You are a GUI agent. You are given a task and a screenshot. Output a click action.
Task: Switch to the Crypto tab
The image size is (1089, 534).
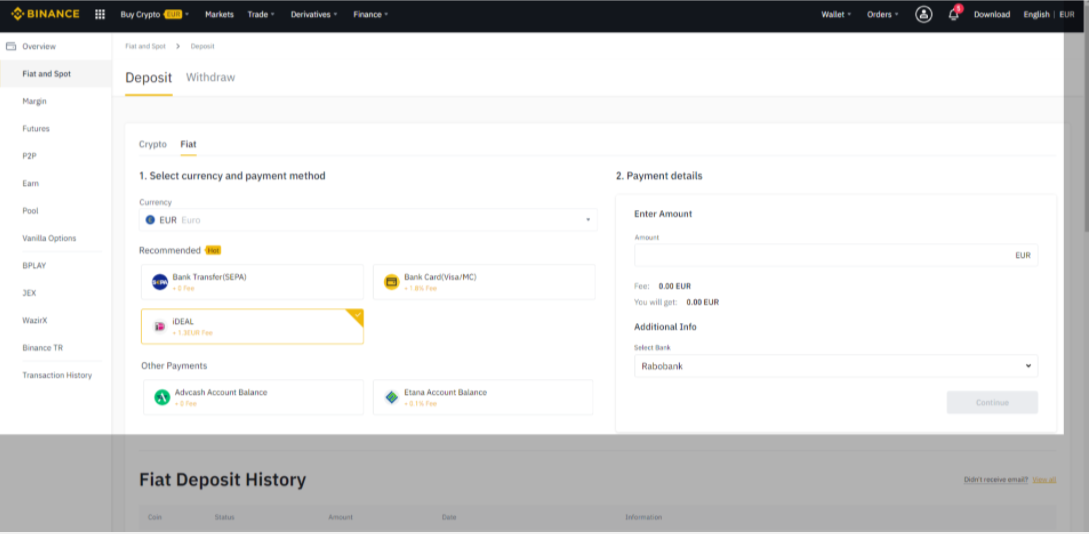click(x=153, y=144)
